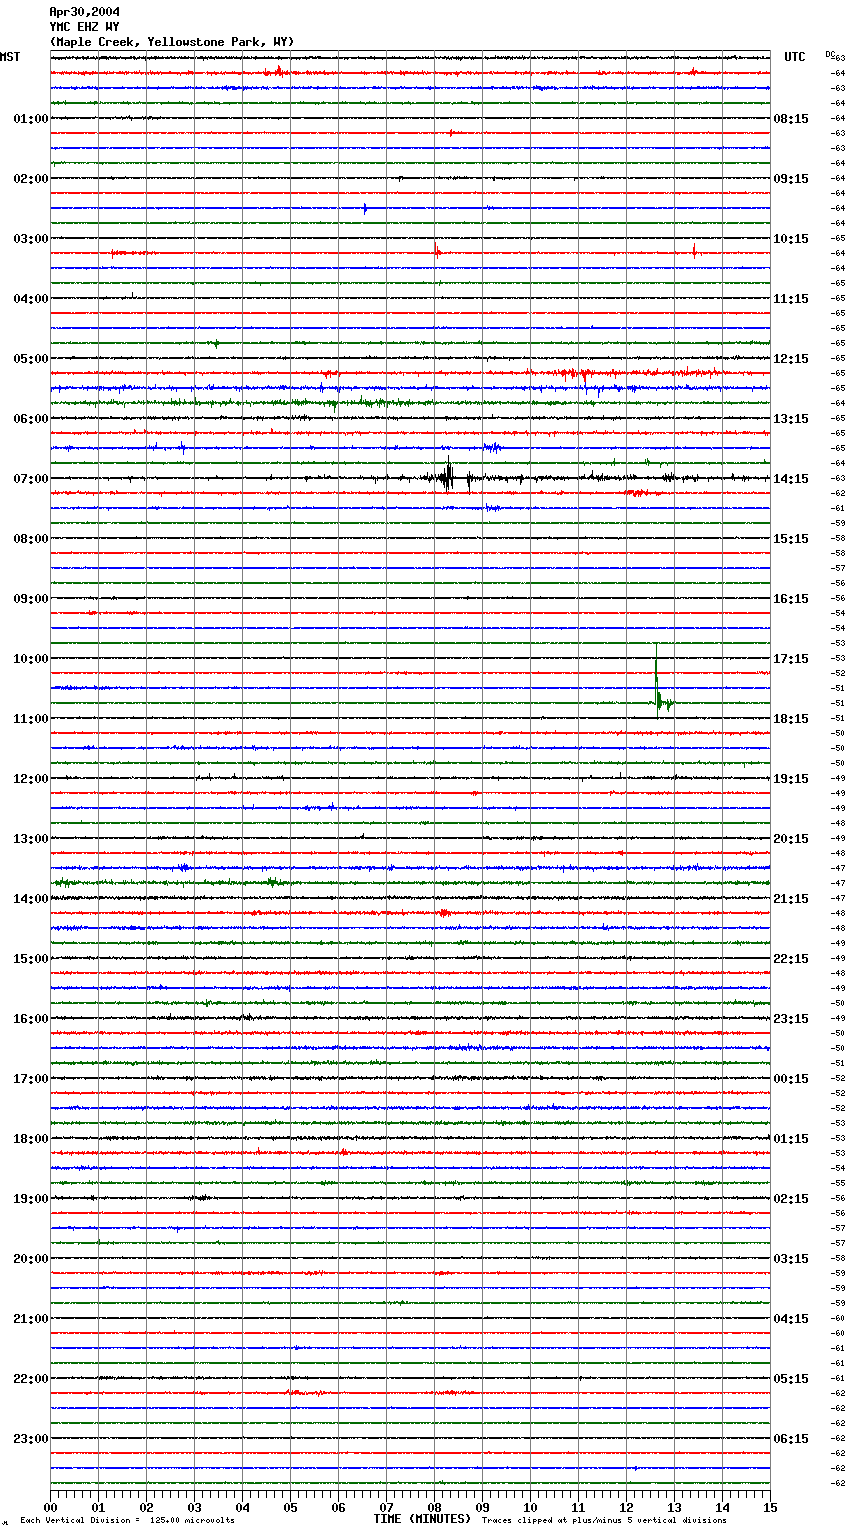Click the 12:00 MST hour label

tap(31, 778)
